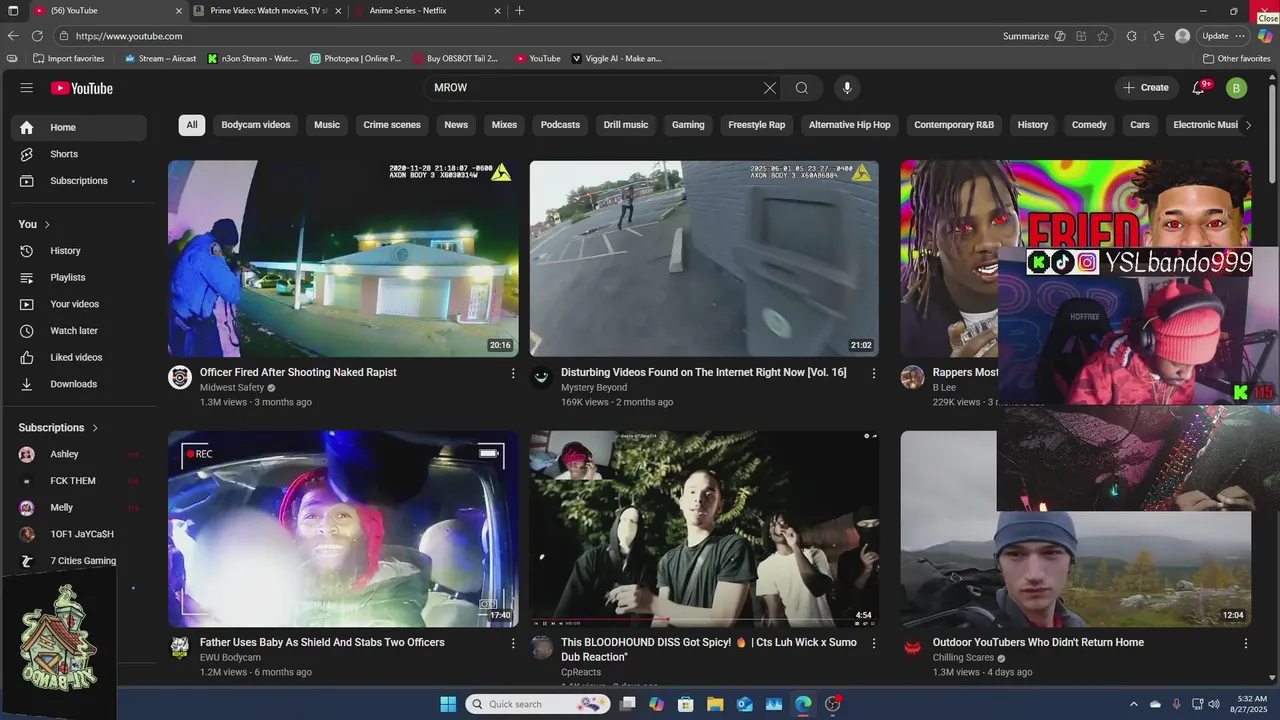Expand the You section chevron

pyautogui.click(x=47, y=225)
